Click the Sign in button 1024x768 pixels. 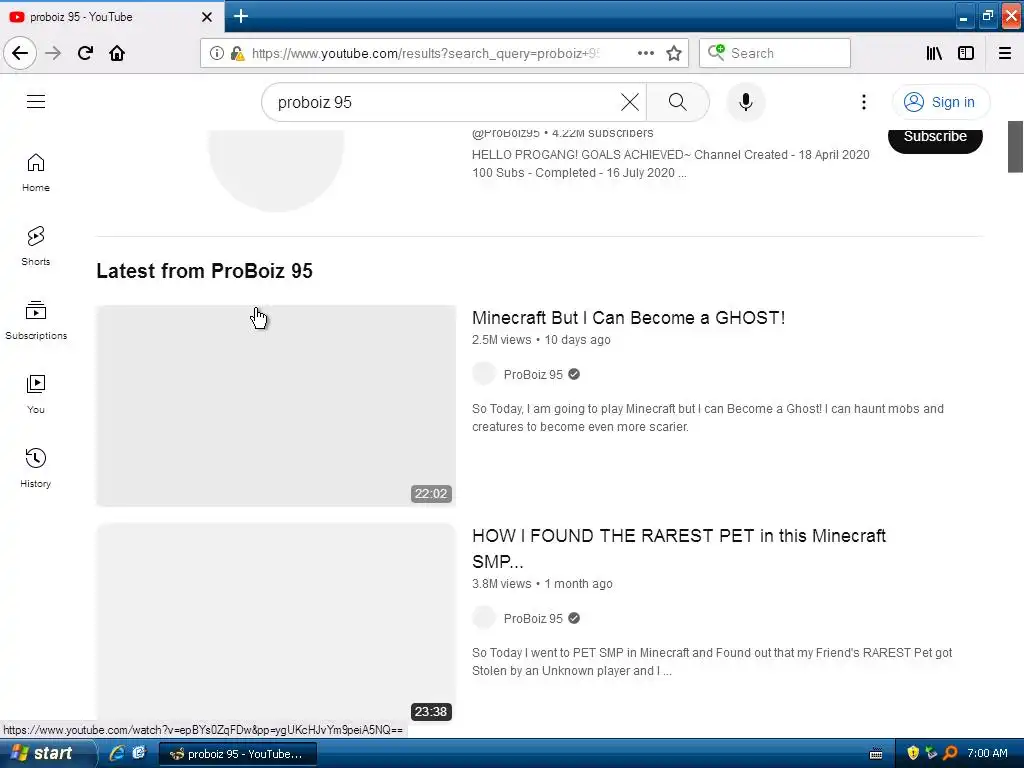(941, 102)
